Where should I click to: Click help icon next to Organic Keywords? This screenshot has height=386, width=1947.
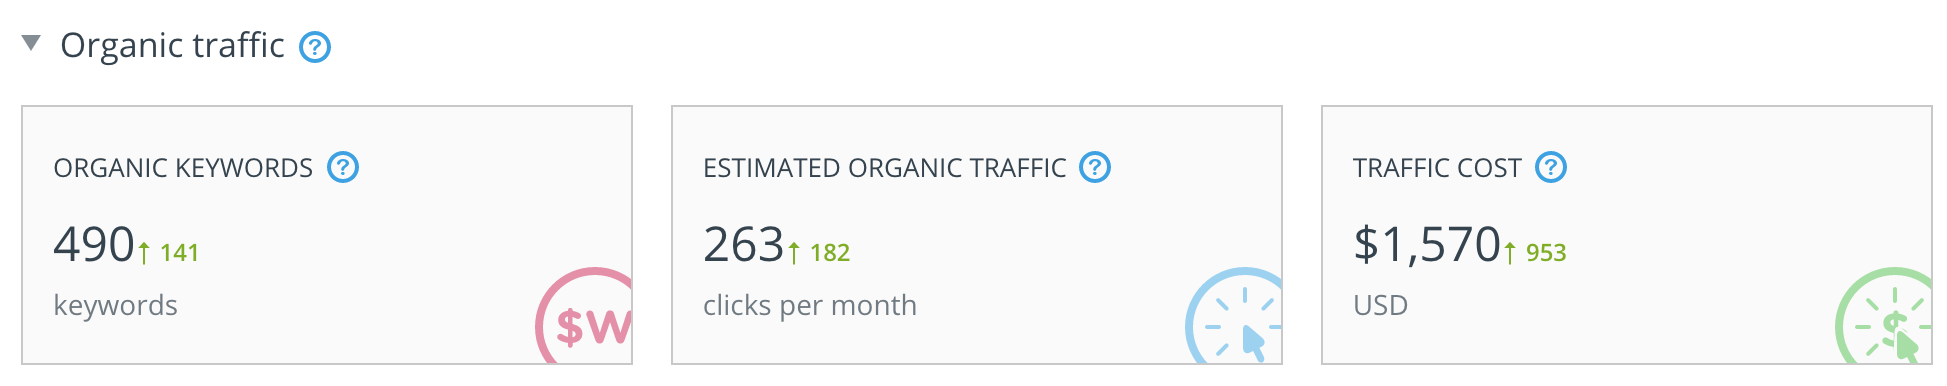click(343, 167)
